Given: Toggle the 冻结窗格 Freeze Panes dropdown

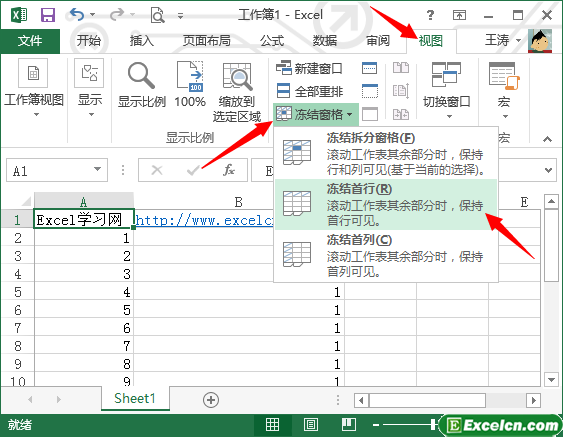Looking at the screenshot, I should click(x=316, y=115).
